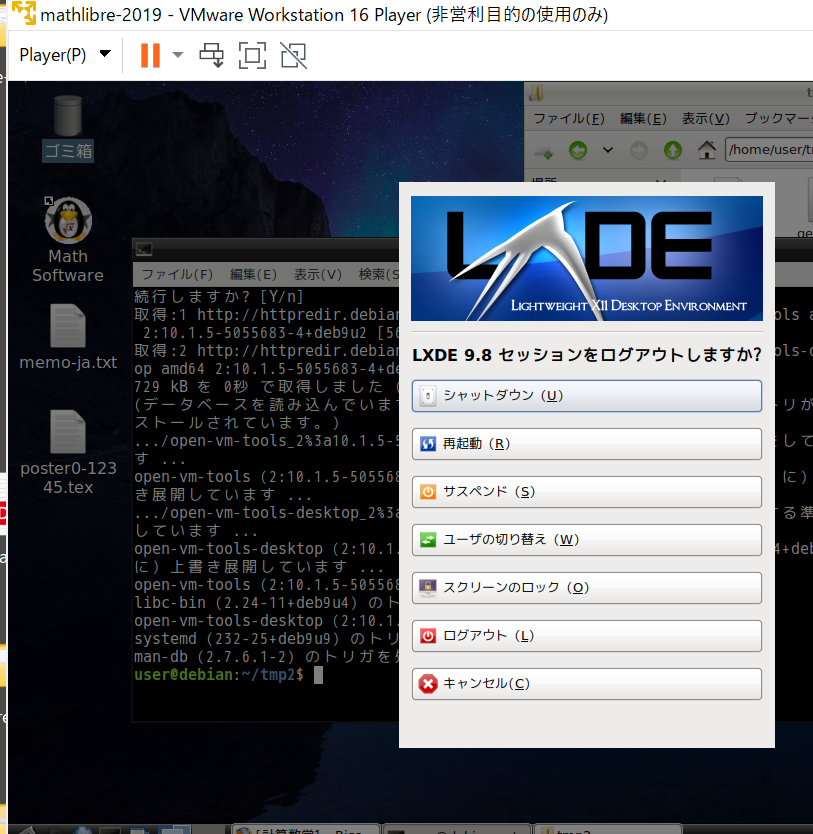Click the スクリーンのロック (O) lock screen button
The width and height of the screenshot is (813, 834).
pyautogui.click(x=586, y=588)
